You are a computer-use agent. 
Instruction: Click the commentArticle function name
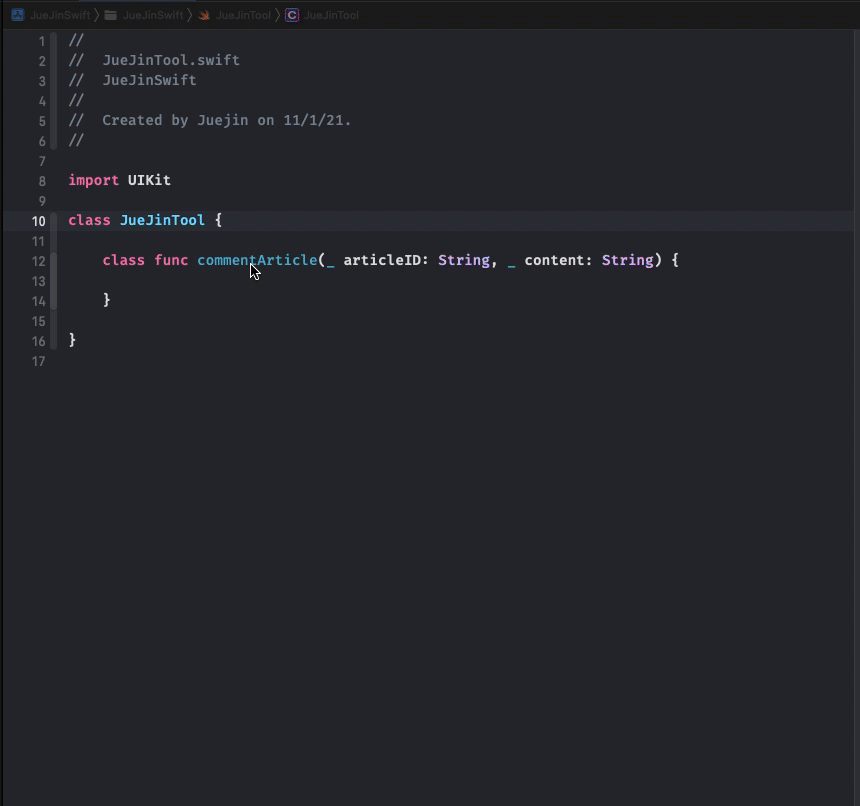258,260
